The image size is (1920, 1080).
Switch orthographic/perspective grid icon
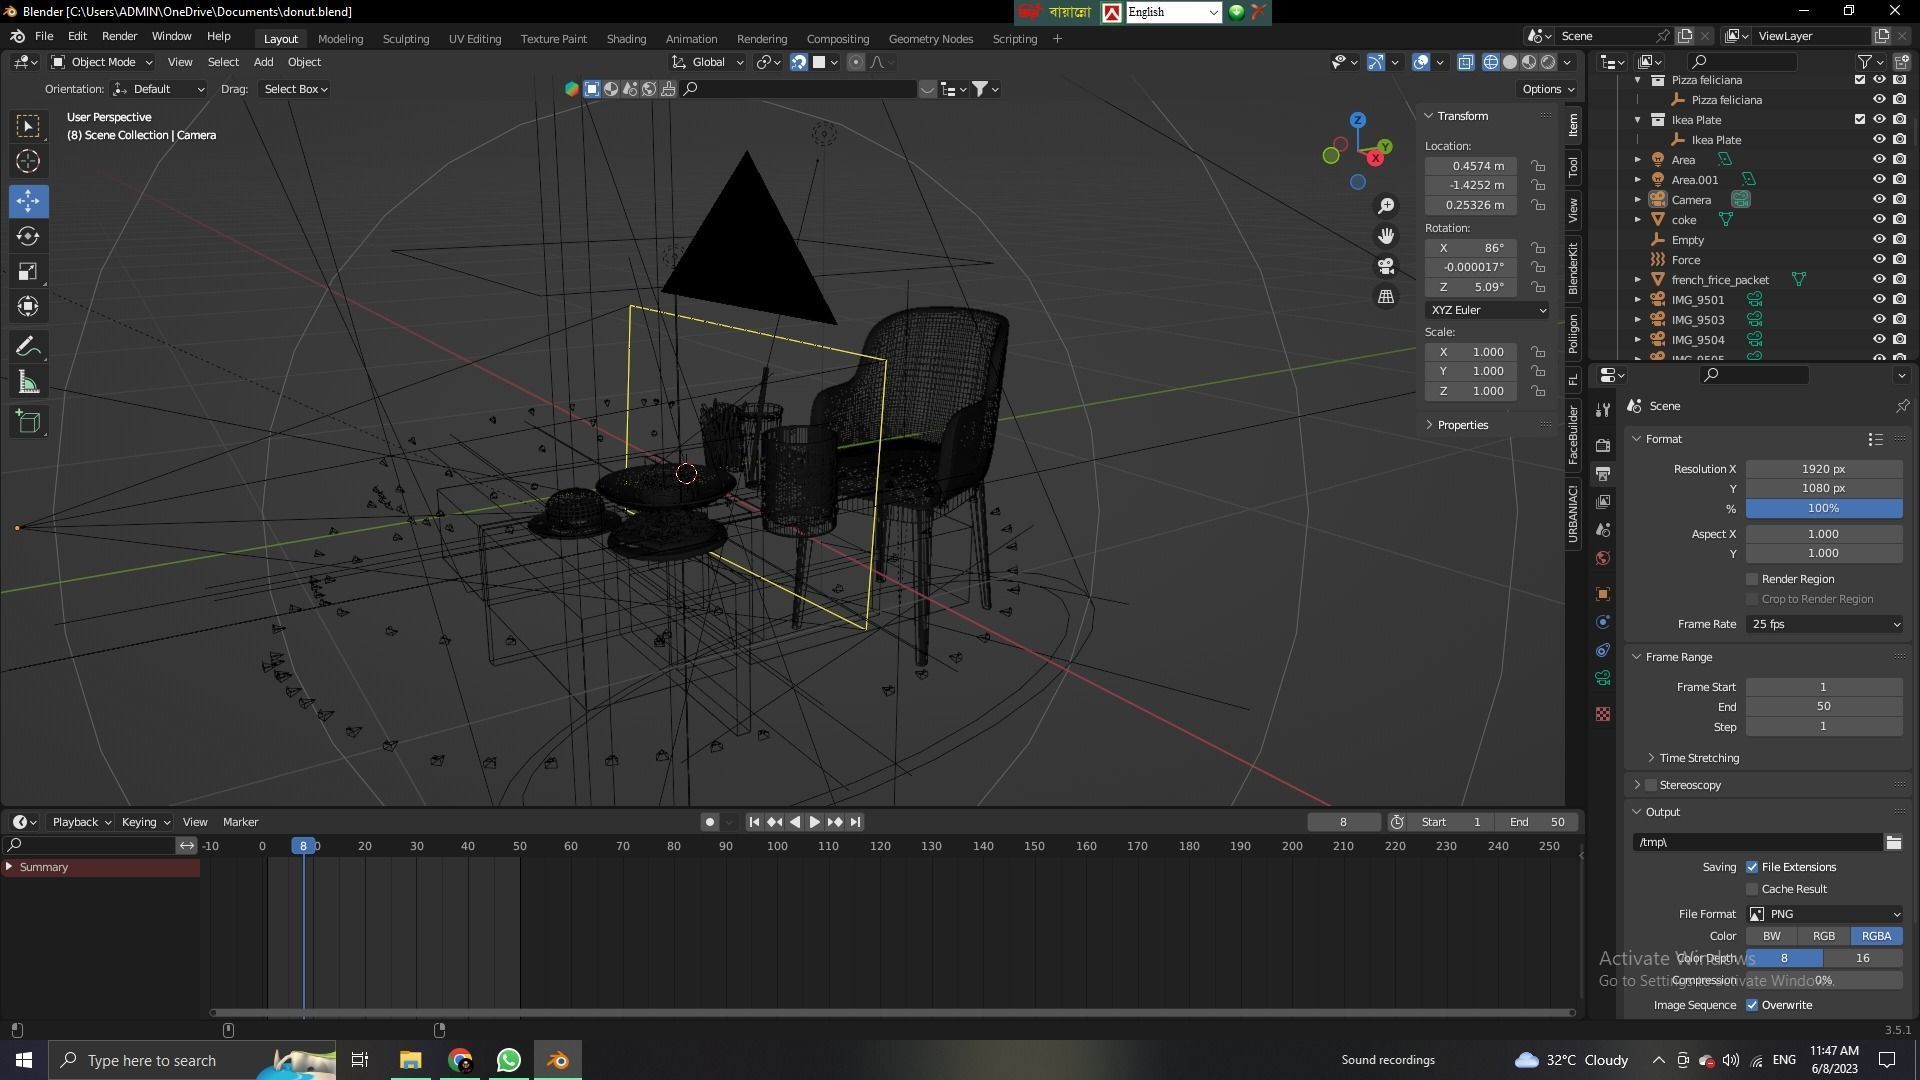click(x=1386, y=297)
